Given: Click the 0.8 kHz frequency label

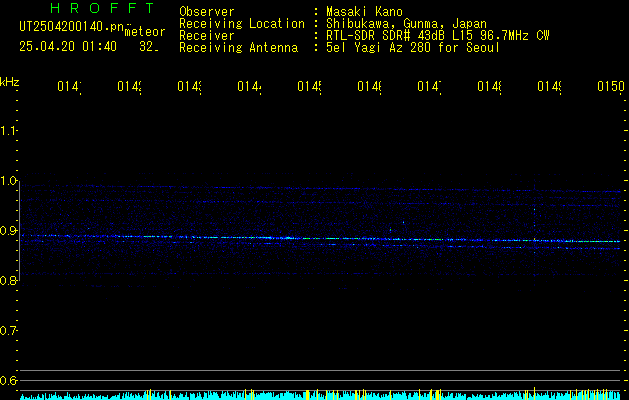Looking at the screenshot, I should point(8,280).
